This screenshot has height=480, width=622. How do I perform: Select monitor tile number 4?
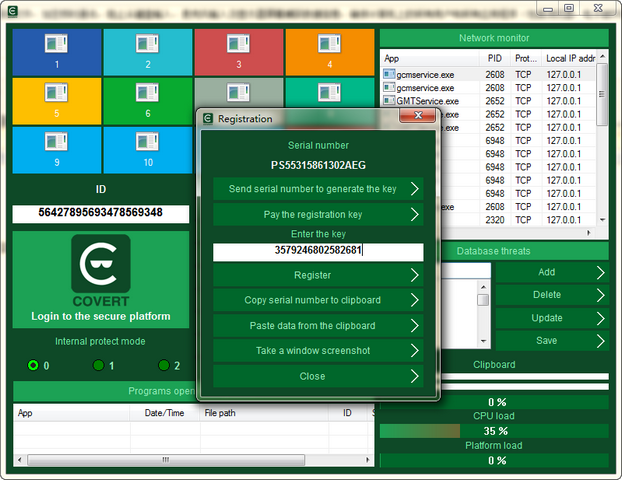[329, 52]
